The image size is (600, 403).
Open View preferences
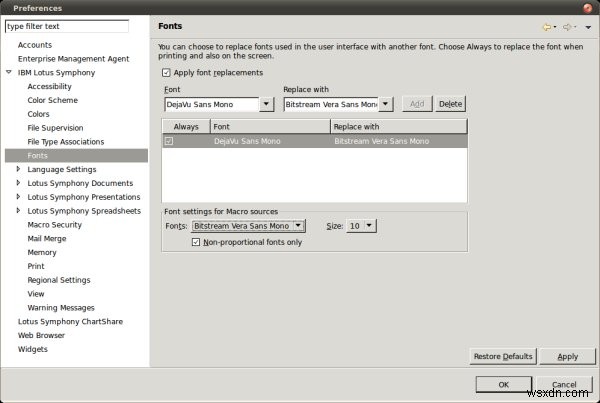(36, 294)
